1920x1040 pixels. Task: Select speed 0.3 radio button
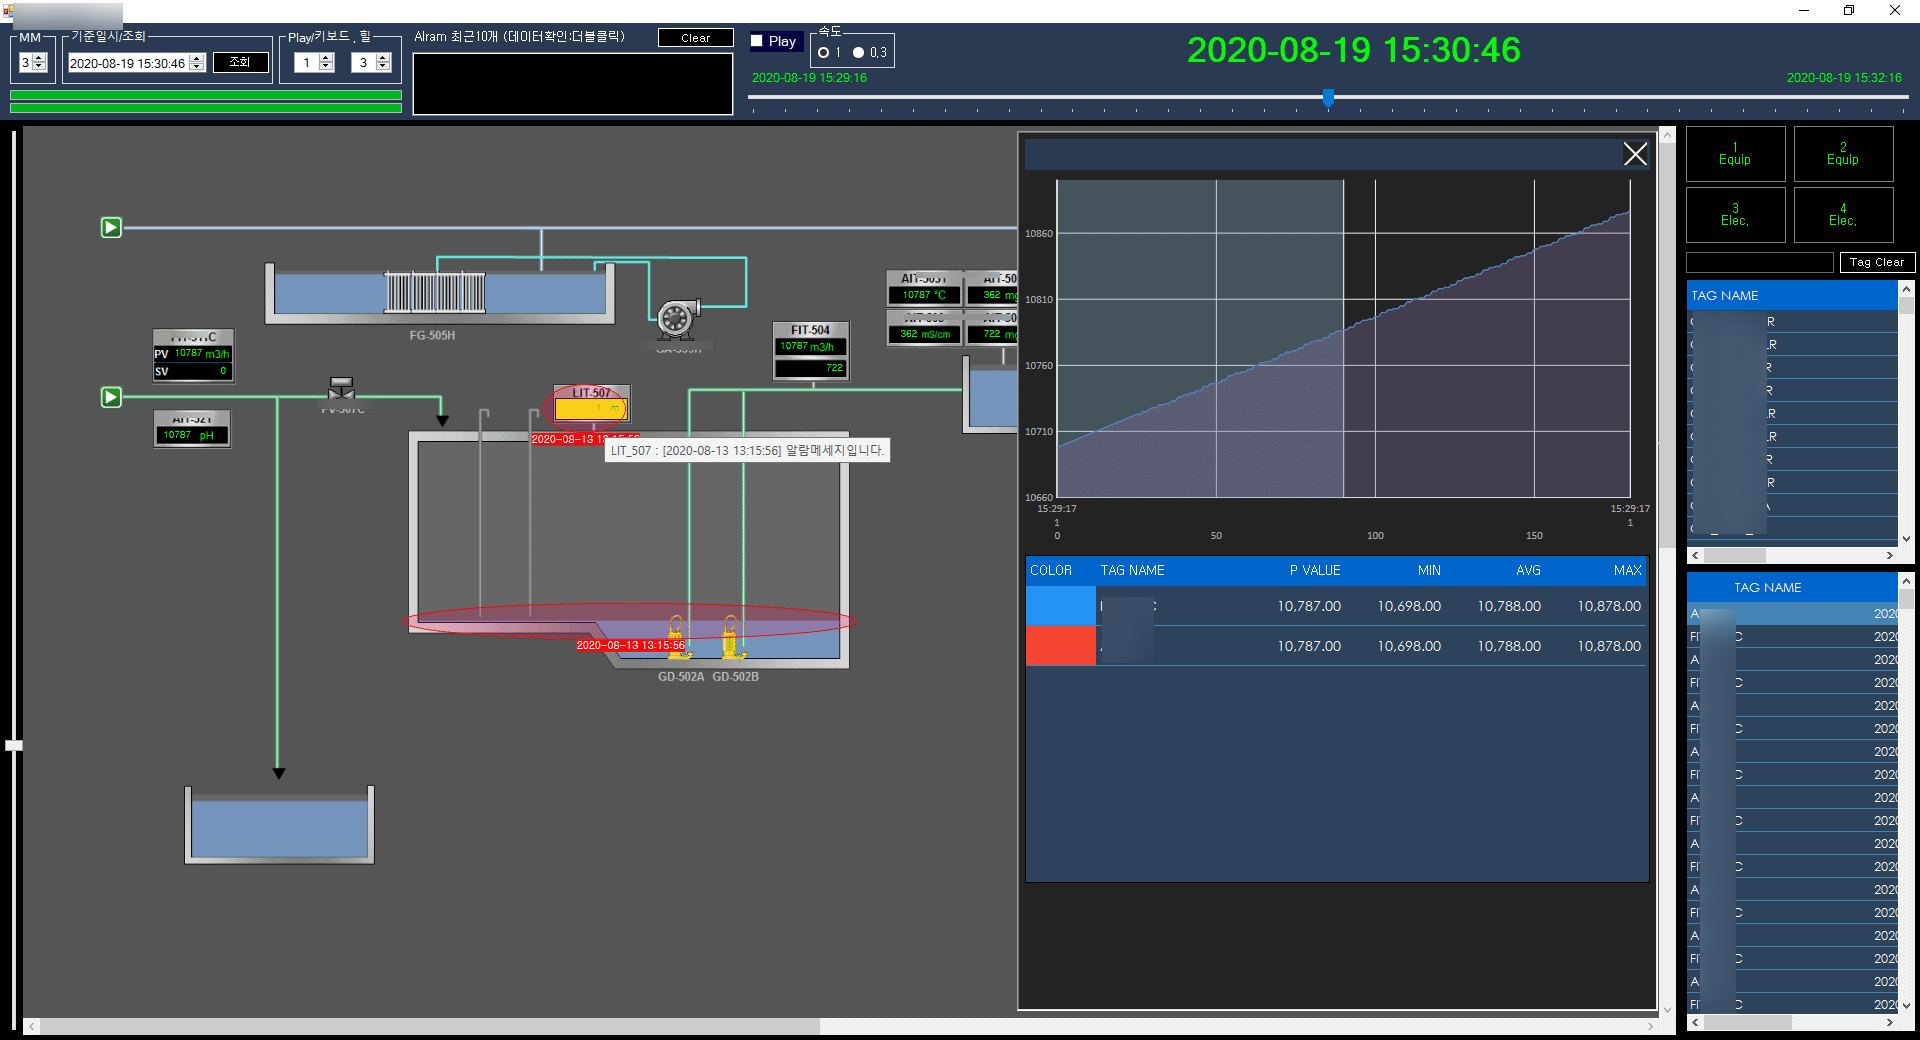[858, 53]
